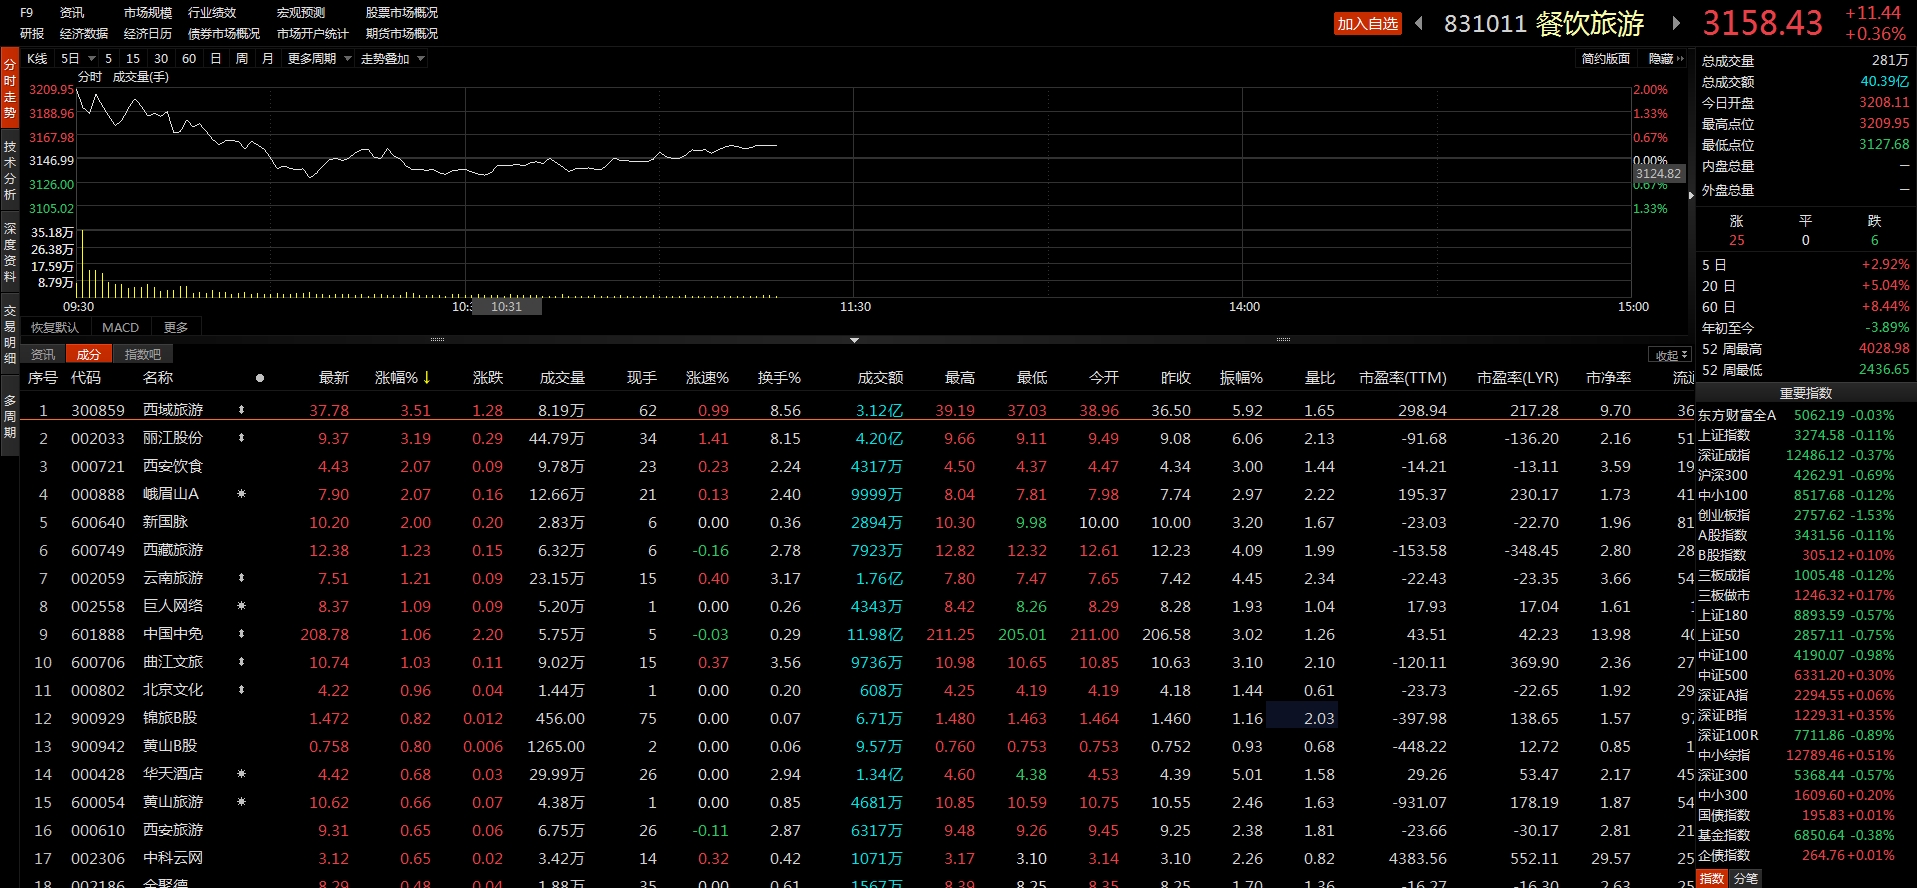
Task: Click the marker icon beside 西域旅游
Action: [x=241, y=410]
